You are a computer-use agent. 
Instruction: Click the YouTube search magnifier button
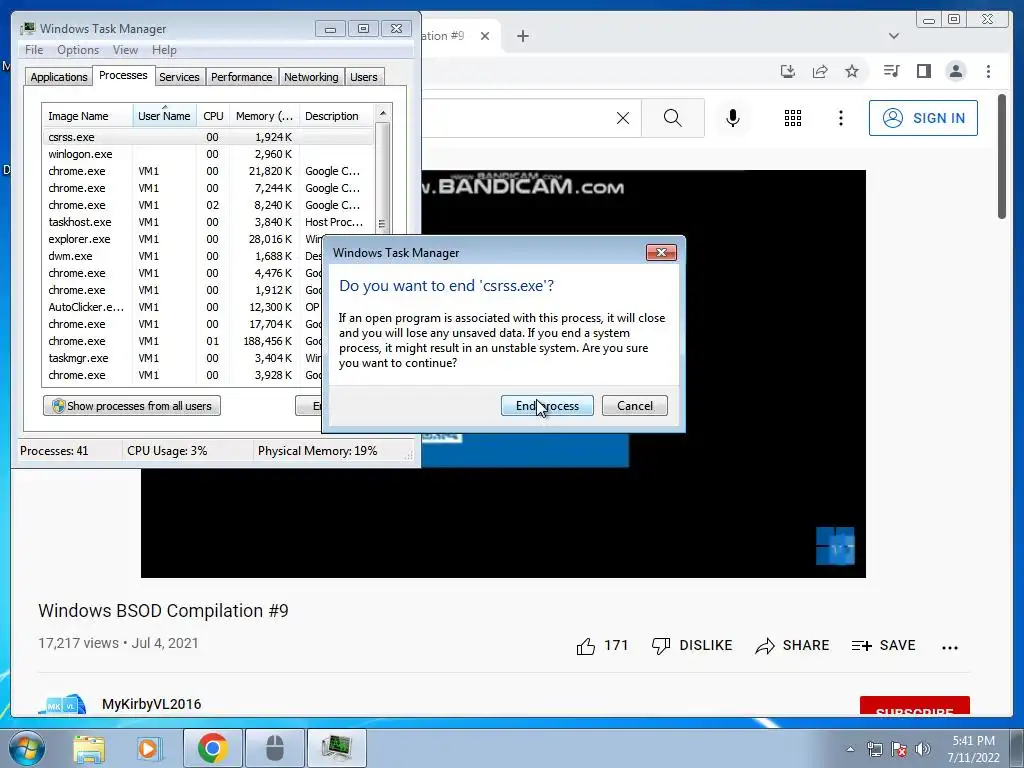pos(673,118)
